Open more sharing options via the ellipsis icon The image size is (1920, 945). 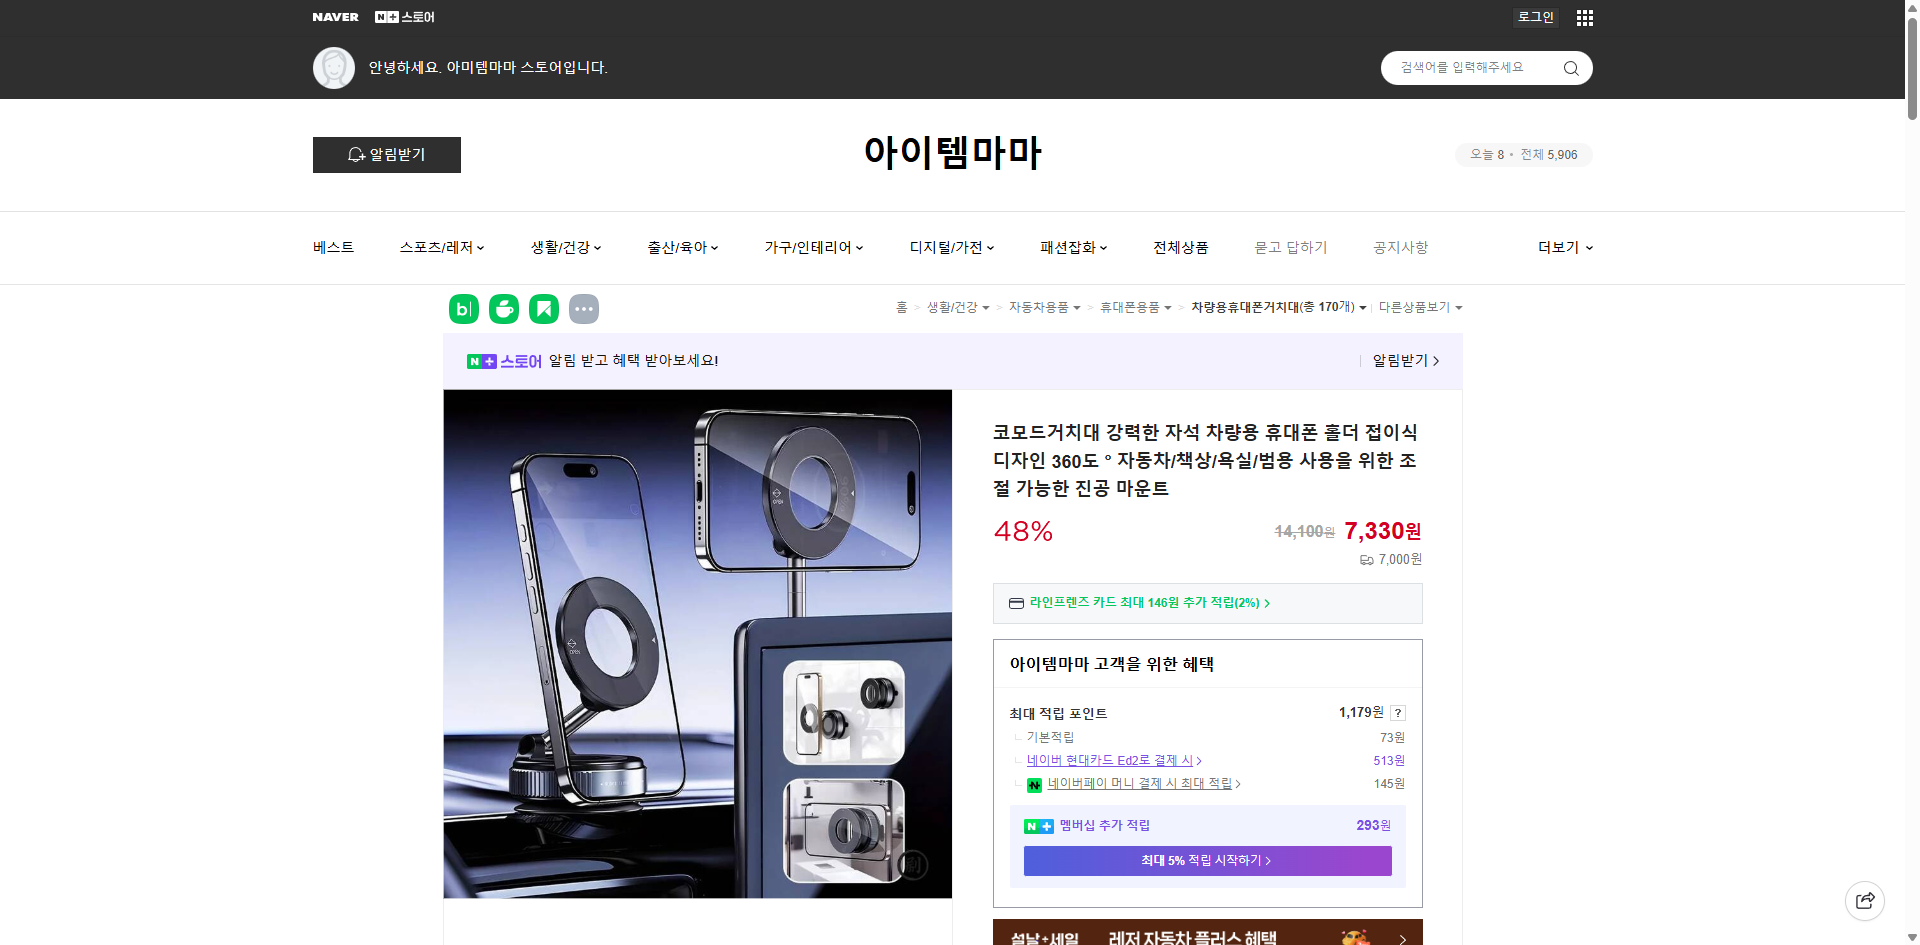[584, 309]
